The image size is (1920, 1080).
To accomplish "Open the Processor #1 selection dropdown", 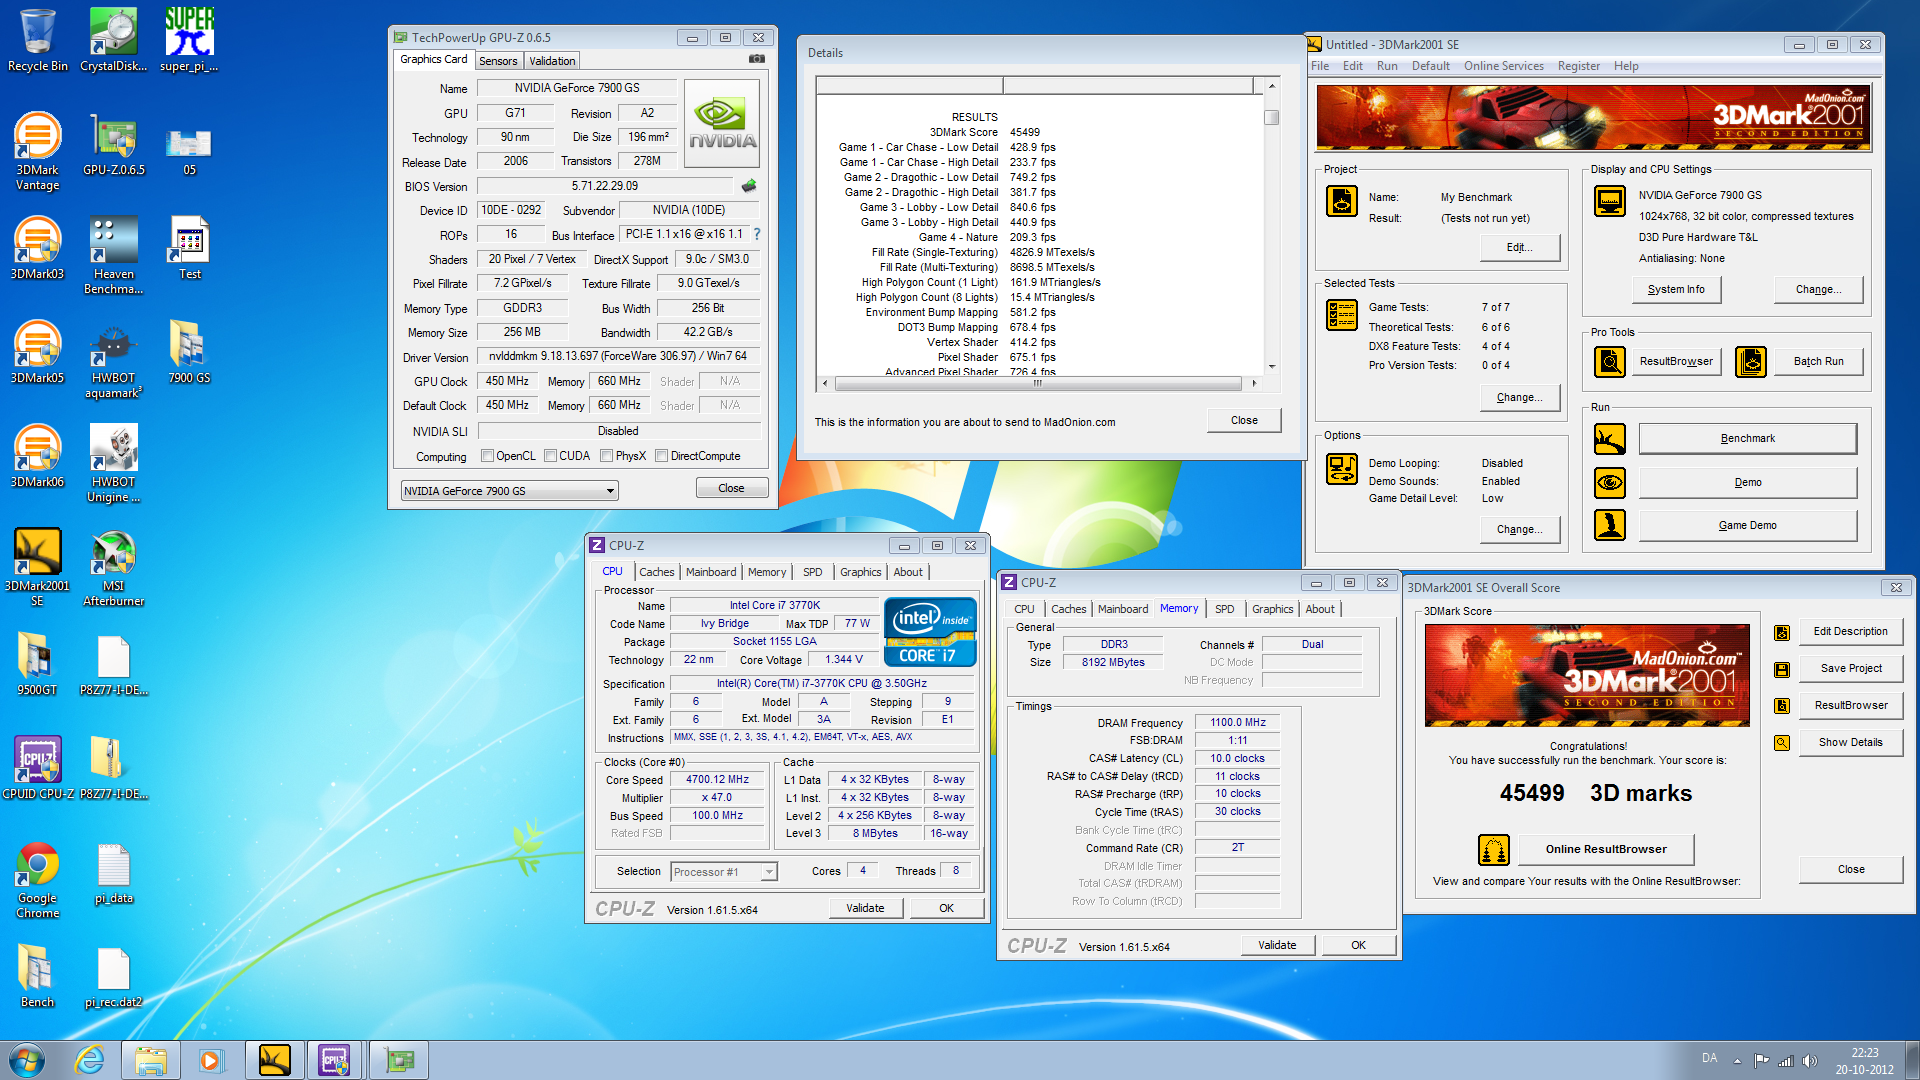I will coord(724,872).
